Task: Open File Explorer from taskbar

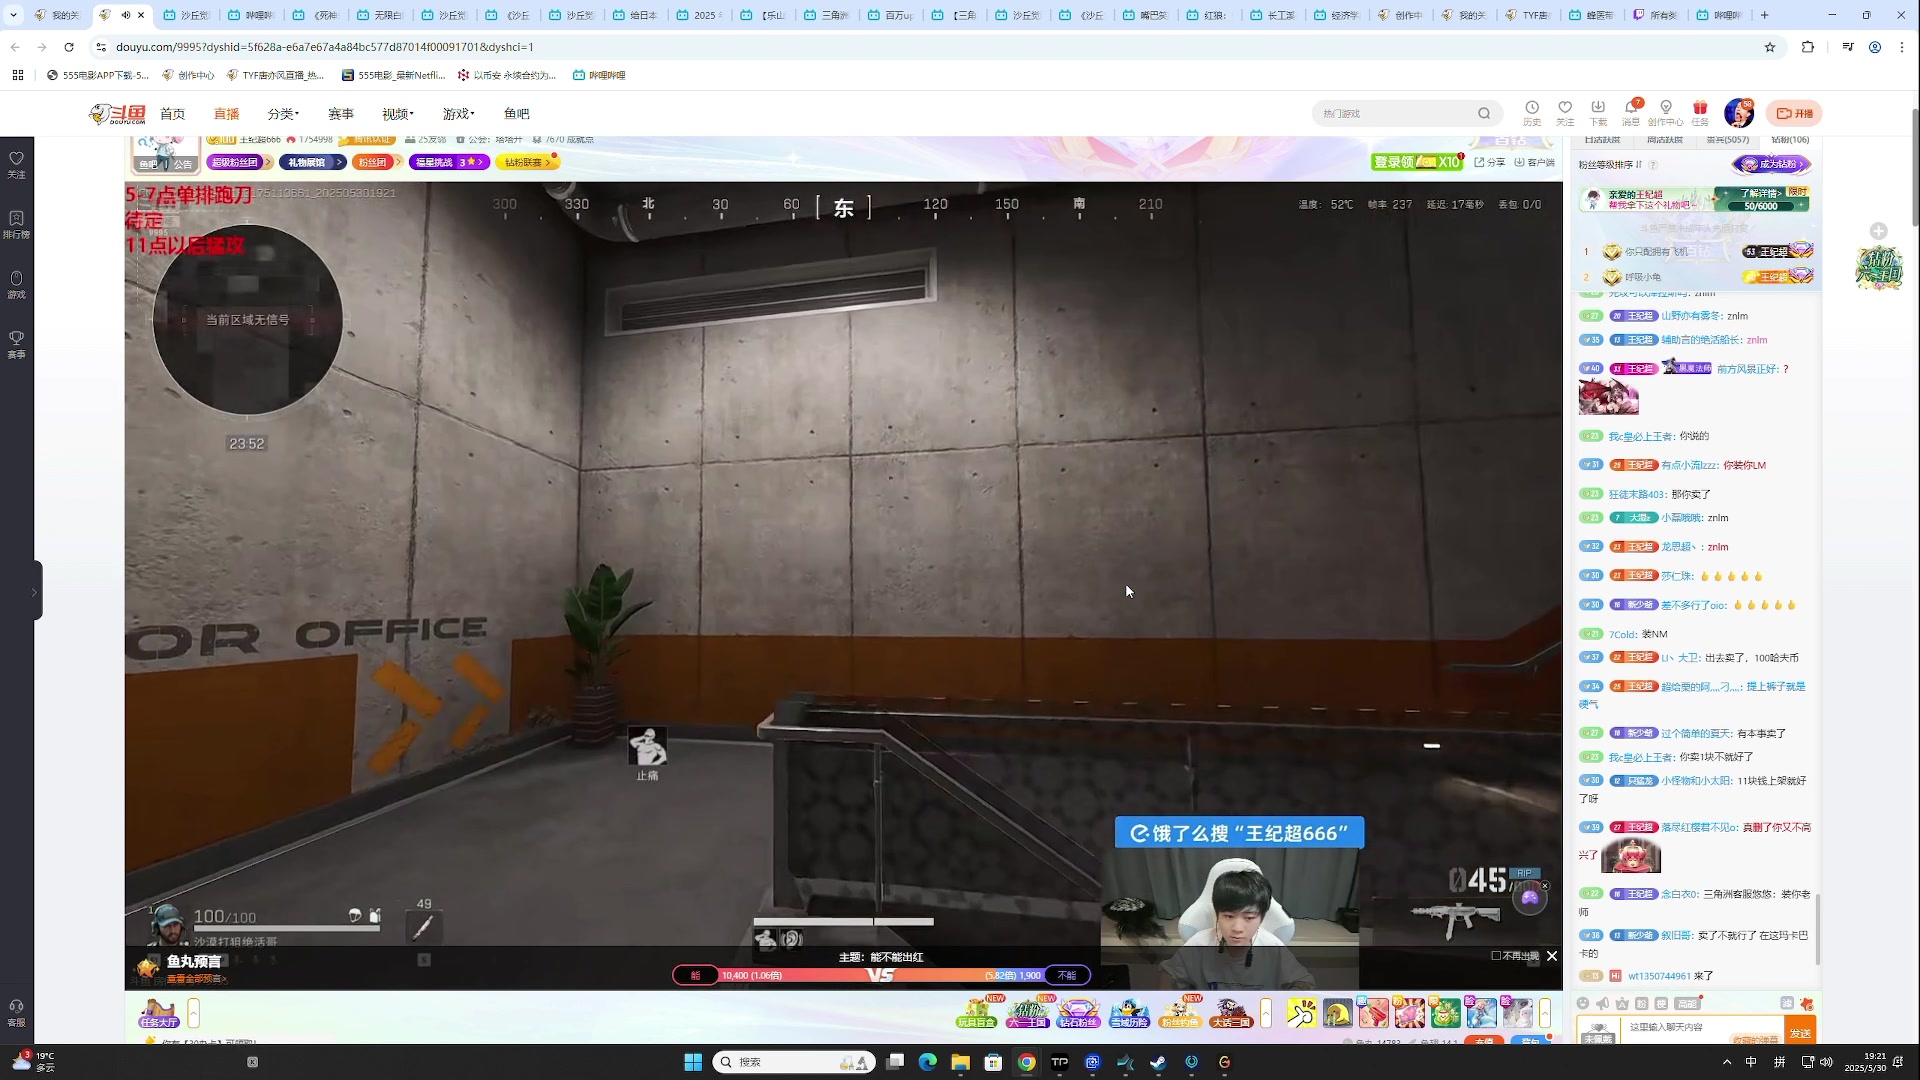Action: tap(960, 1062)
